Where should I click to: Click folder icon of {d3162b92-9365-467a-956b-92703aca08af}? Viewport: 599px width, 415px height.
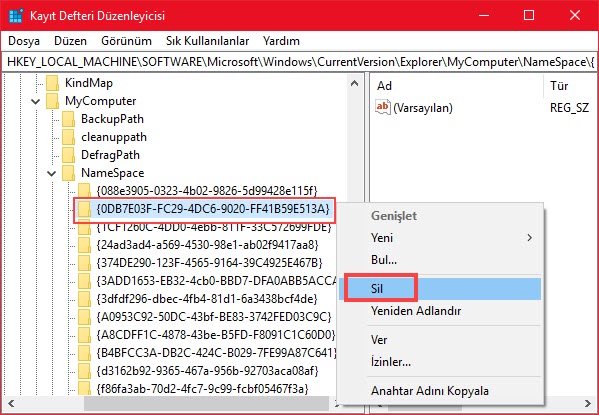pos(84,371)
